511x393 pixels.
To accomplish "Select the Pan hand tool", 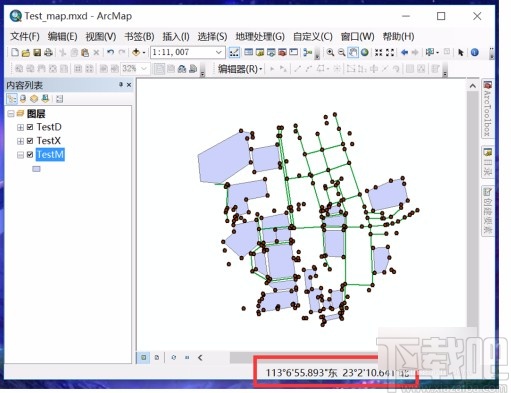I will 353,52.
